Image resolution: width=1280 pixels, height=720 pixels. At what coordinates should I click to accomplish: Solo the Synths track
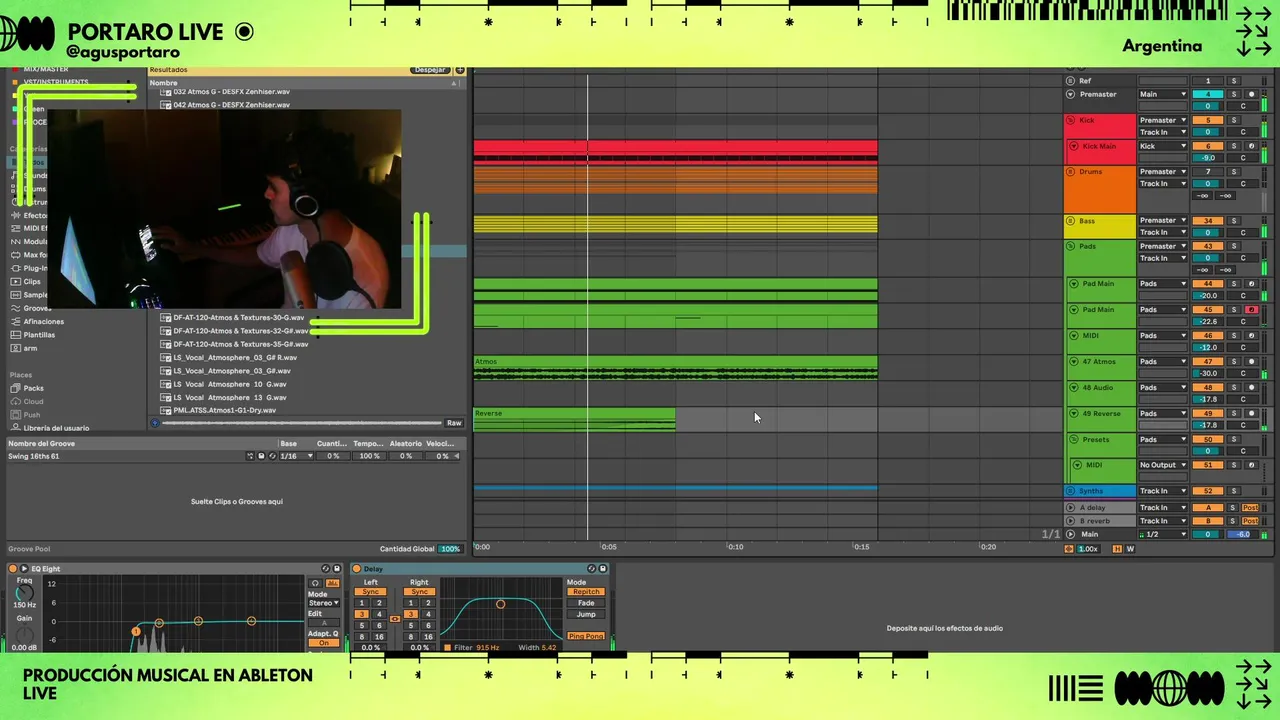(1233, 491)
